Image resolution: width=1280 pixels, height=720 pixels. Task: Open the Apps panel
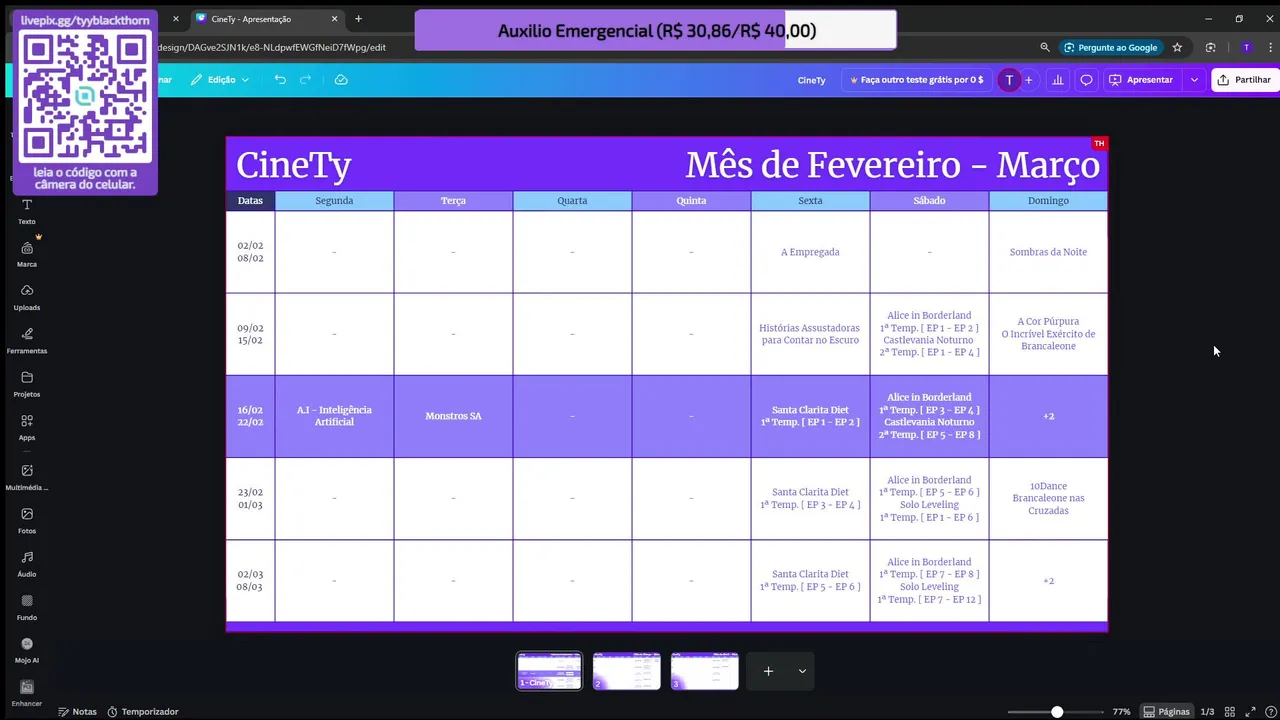[27, 427]
